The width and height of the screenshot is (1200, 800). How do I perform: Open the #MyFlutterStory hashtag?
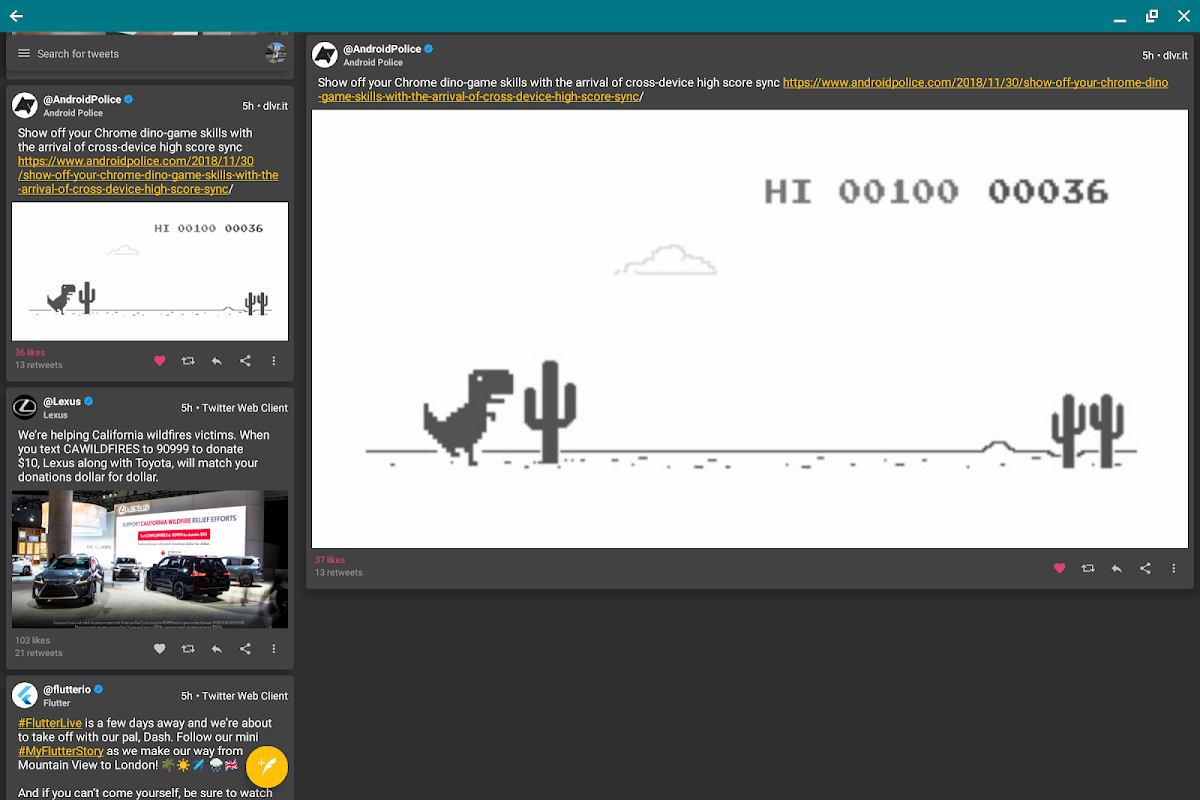point(60,750)
